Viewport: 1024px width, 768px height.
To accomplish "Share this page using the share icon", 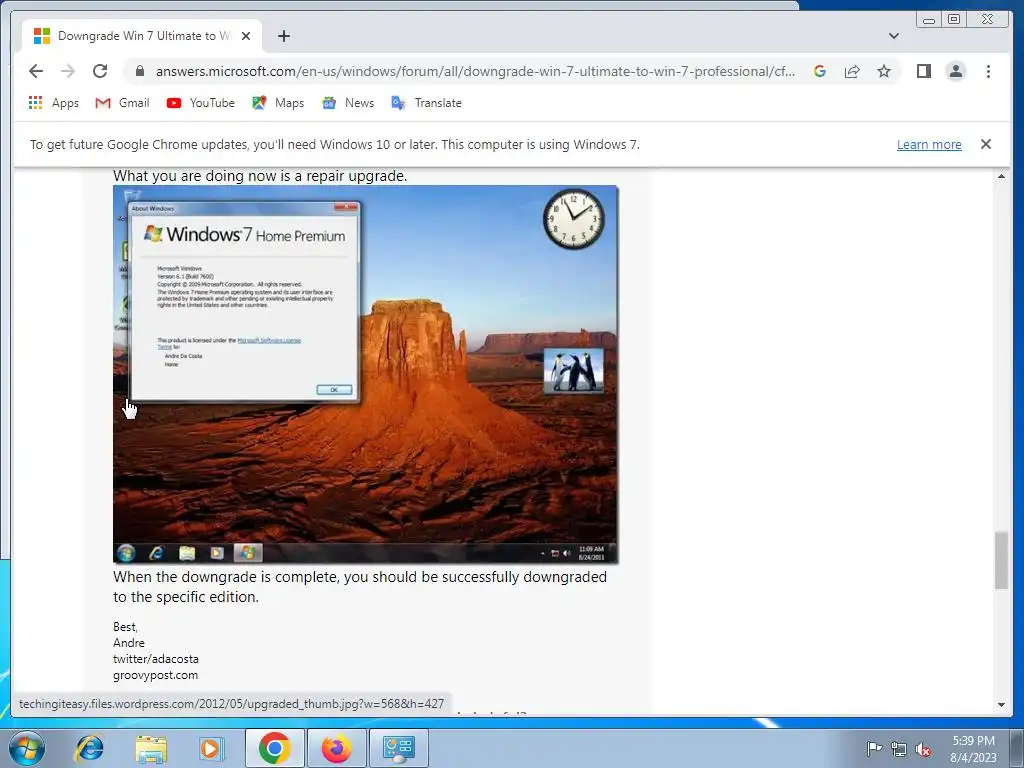I will pos(852,71).
